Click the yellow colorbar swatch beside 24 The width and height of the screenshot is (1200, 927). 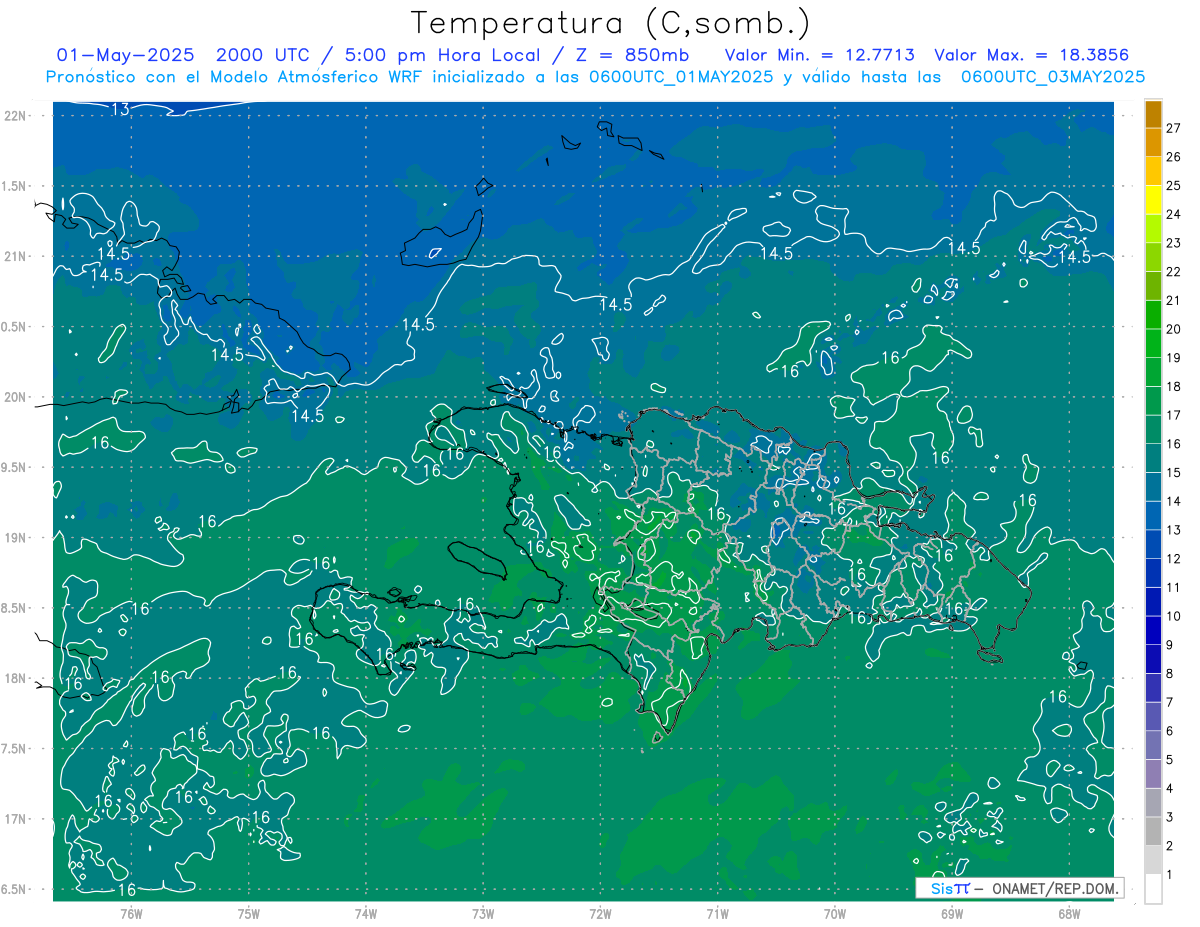point(1153,200)
